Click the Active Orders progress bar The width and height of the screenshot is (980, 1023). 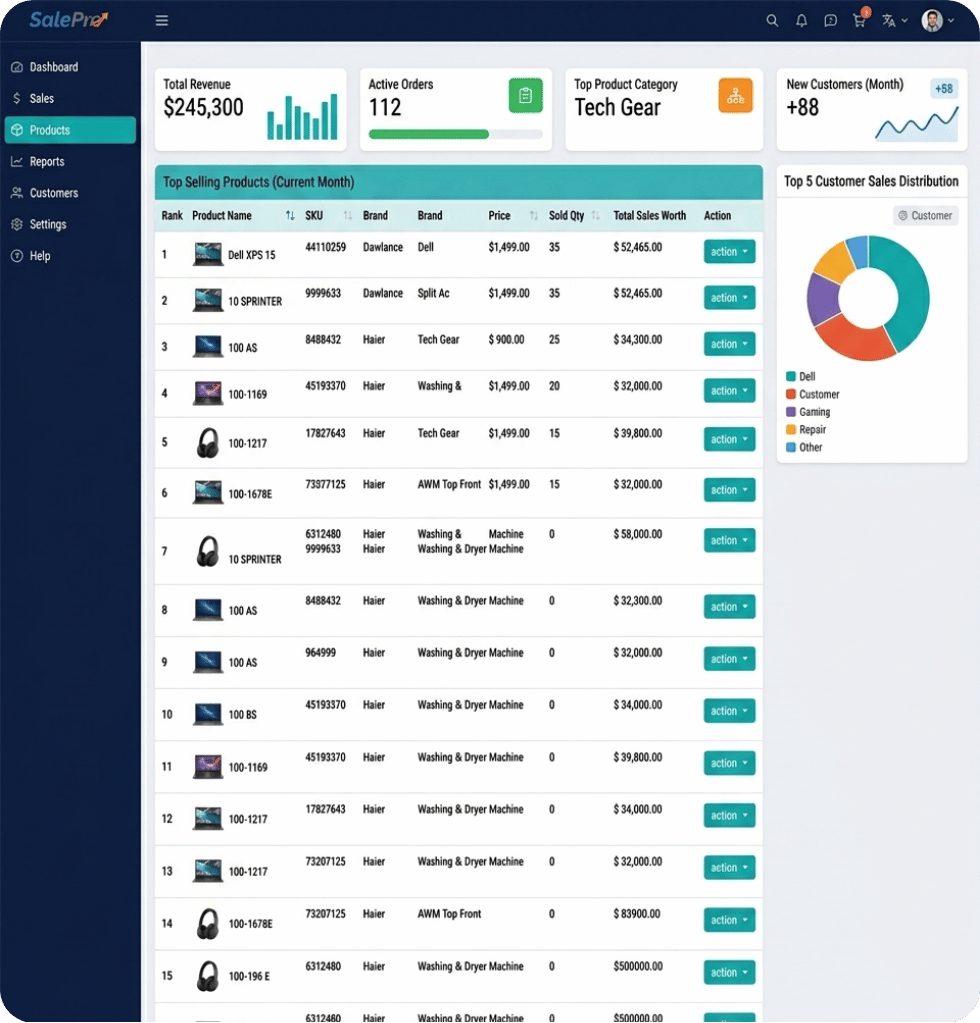point(455,134)
